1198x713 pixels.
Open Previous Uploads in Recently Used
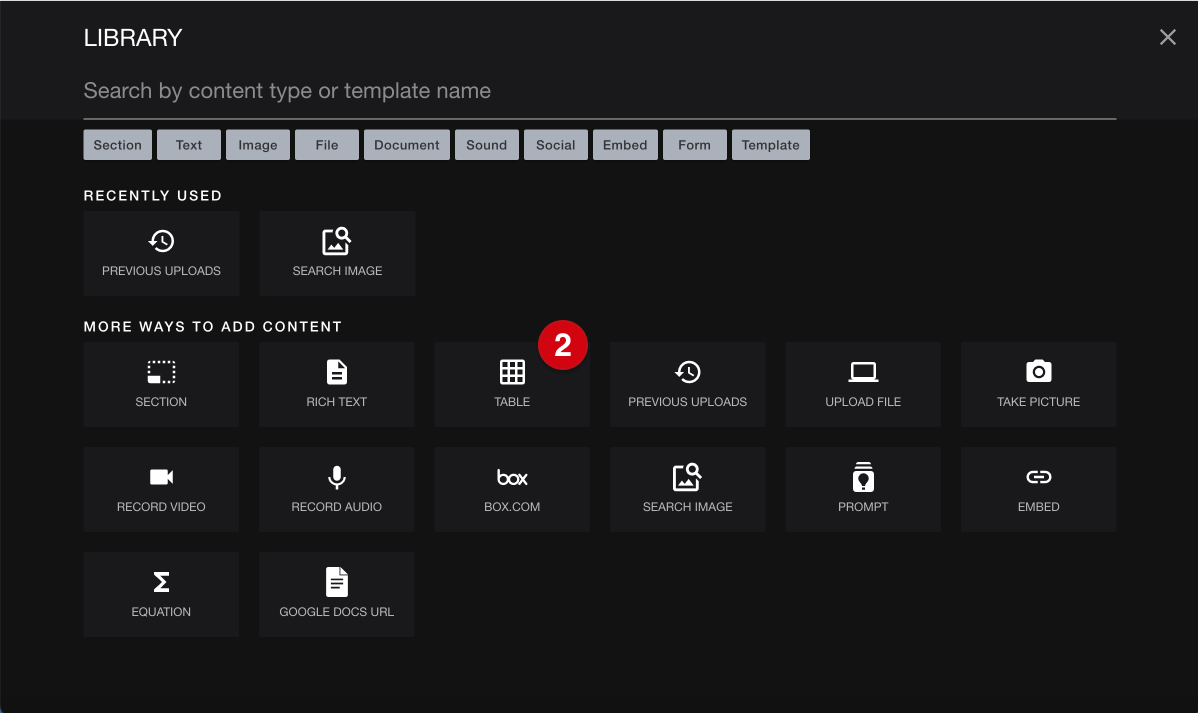click(x=161, y=253)
